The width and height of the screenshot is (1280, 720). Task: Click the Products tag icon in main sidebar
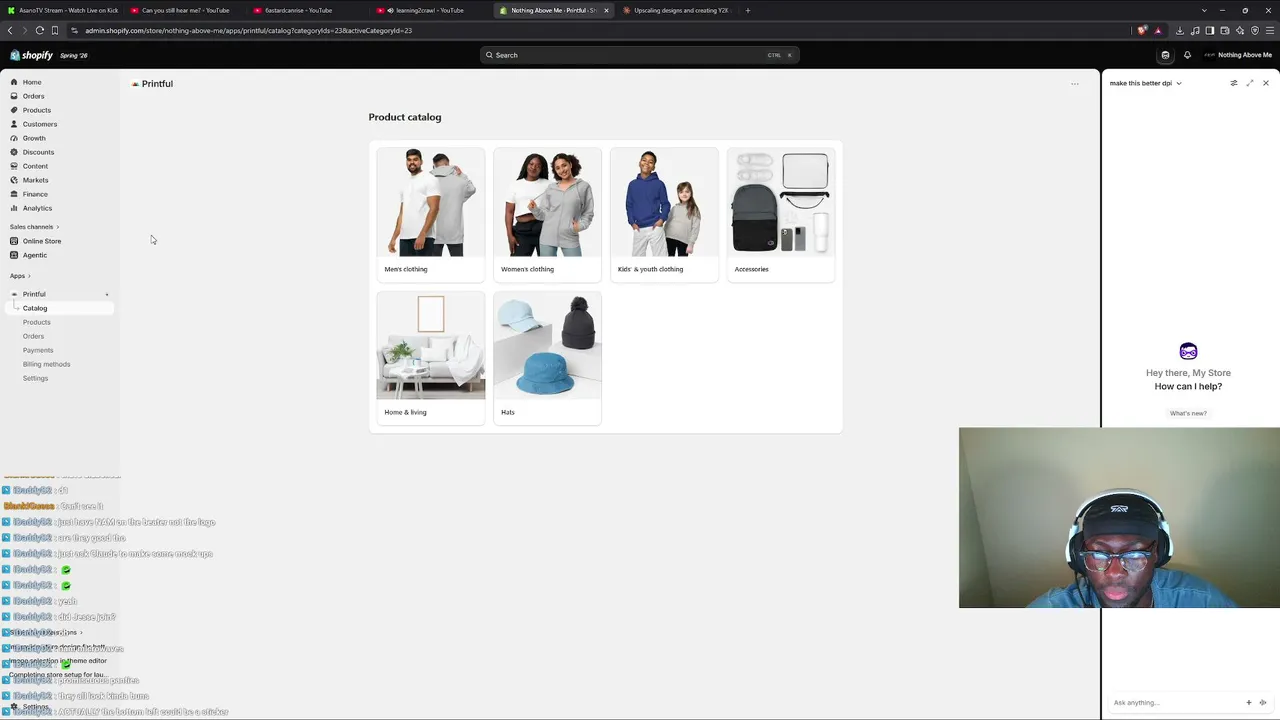point(14,110)
